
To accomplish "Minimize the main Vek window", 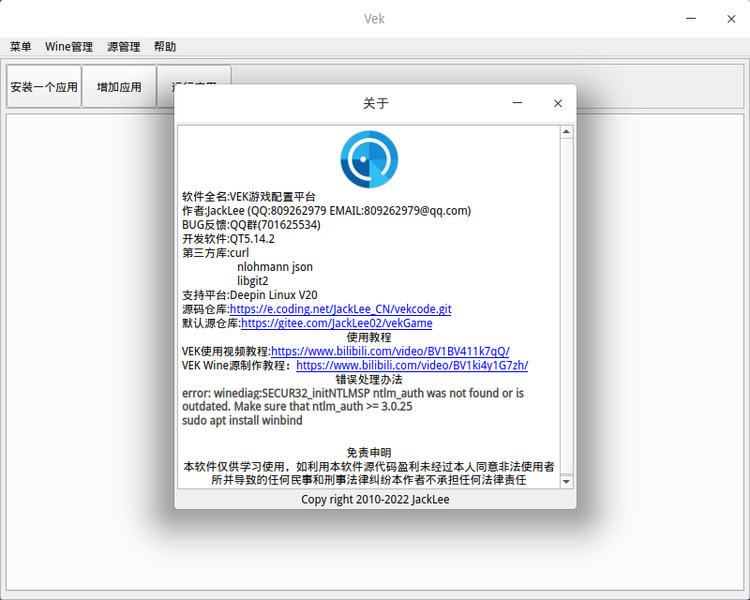I will coord(691,18).
